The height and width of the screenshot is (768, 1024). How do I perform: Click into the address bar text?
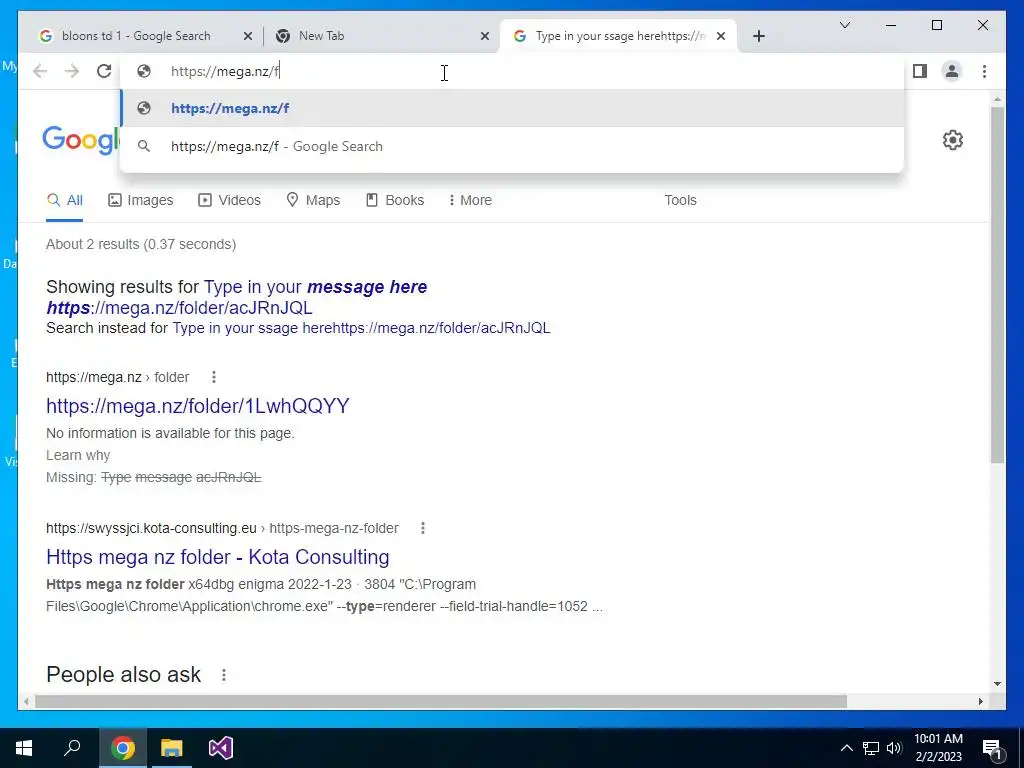(x=225, y=71)
